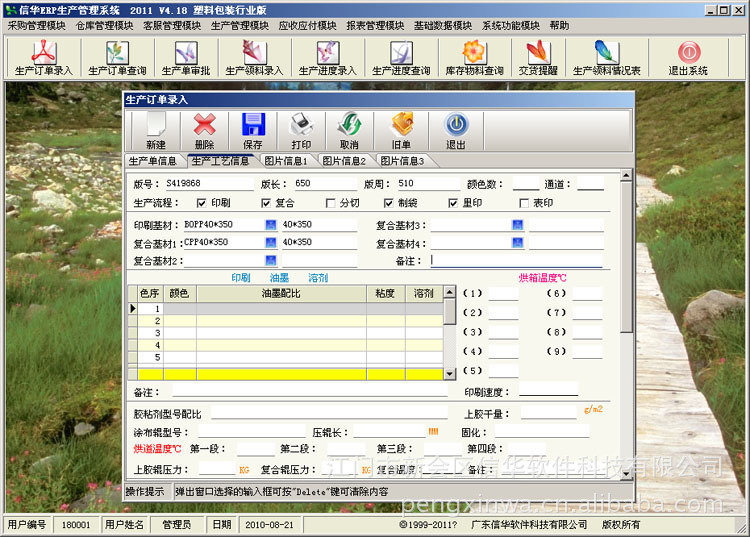
Task: Open lookup button beside 印刷基材 field
Action: tap(271, 225)
